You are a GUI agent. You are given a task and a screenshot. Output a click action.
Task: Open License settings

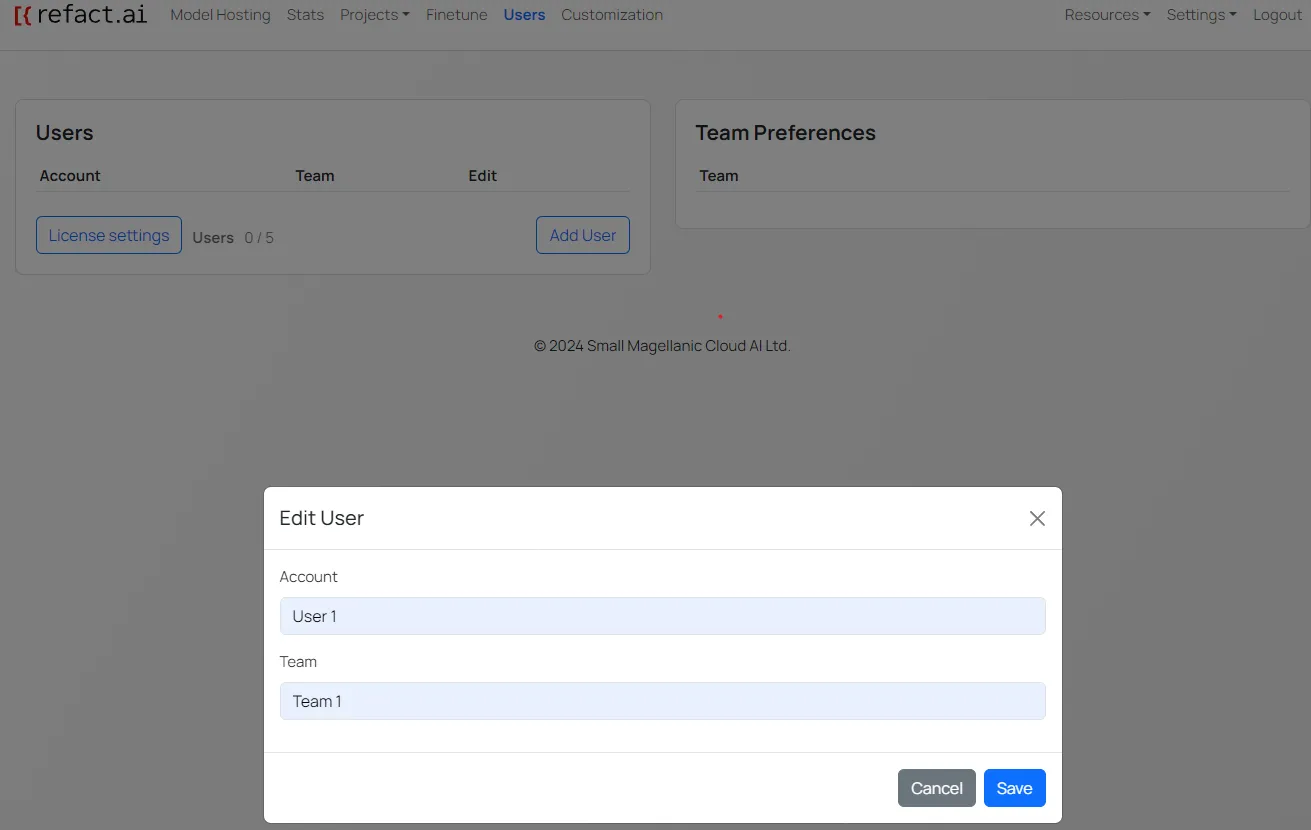pos(109,235)
